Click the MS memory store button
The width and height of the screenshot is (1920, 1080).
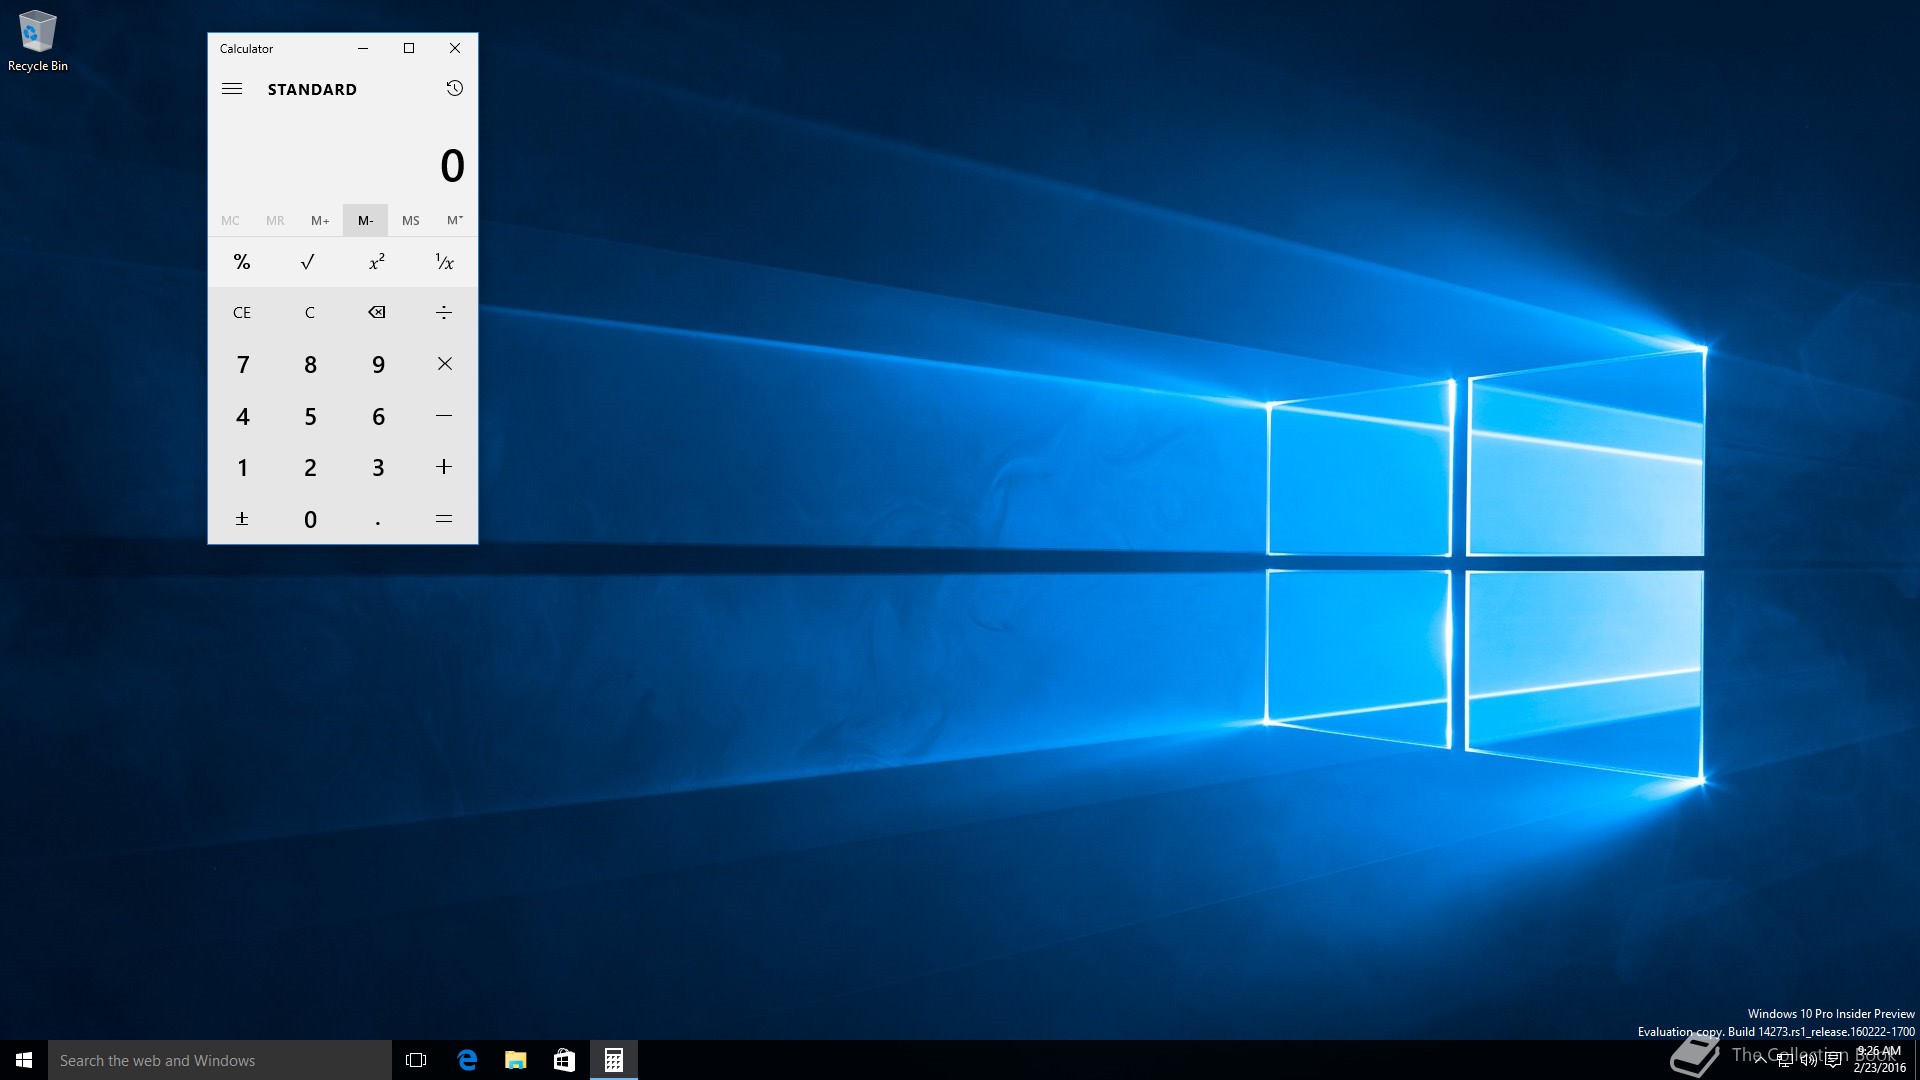coord(410,220)
